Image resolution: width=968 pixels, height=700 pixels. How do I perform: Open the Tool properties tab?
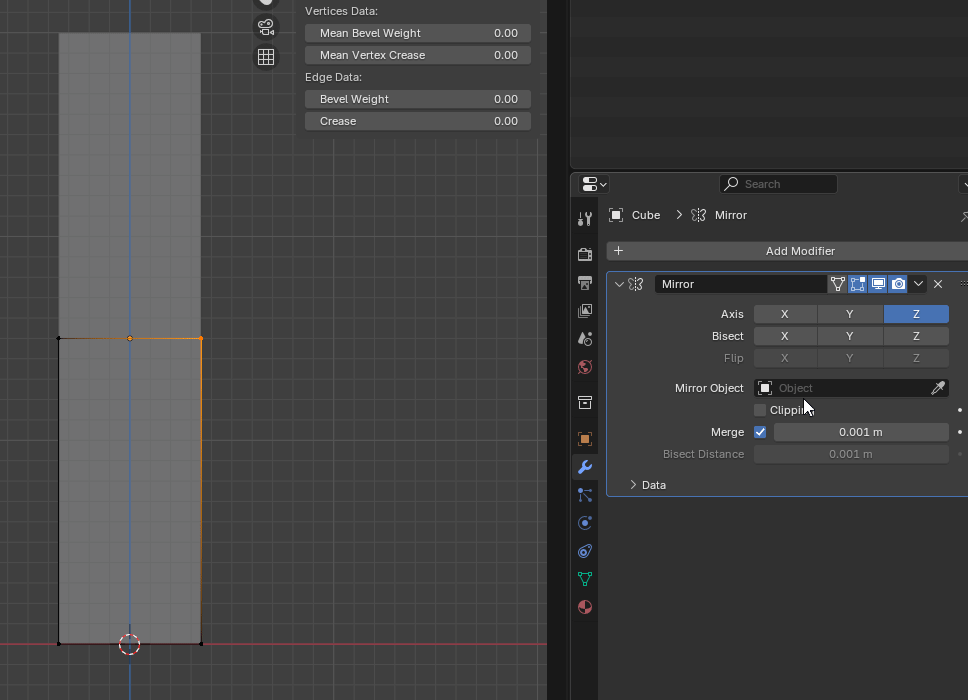[585, 219]
